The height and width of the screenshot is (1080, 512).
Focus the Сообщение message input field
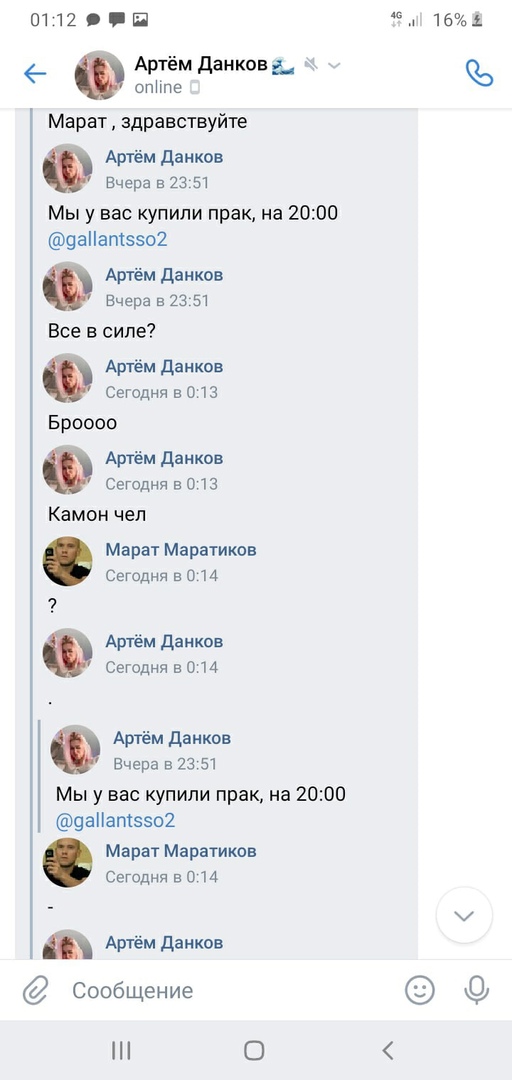[x=227, y=991]
